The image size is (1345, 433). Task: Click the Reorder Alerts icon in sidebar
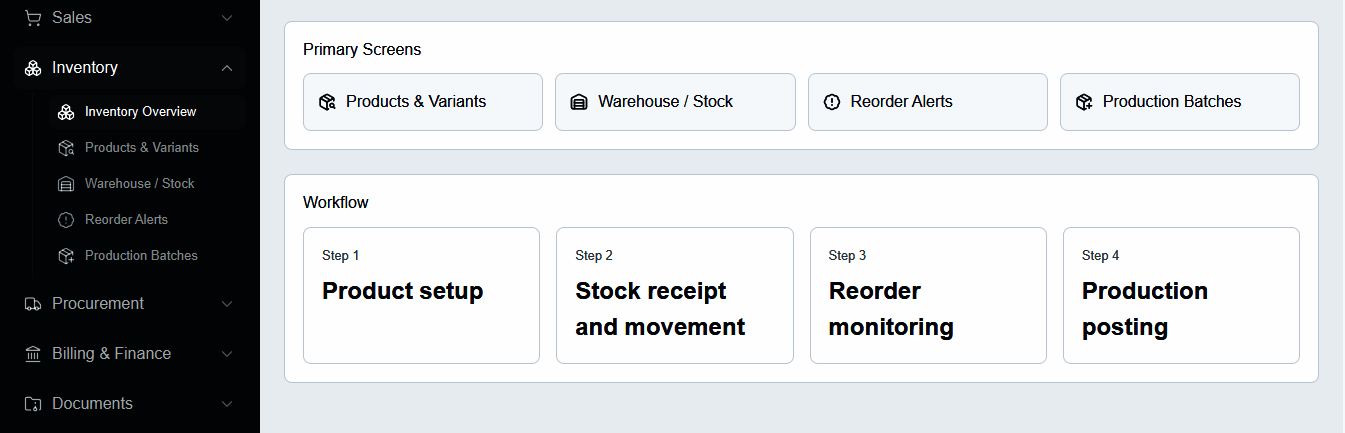coord(66,220)
